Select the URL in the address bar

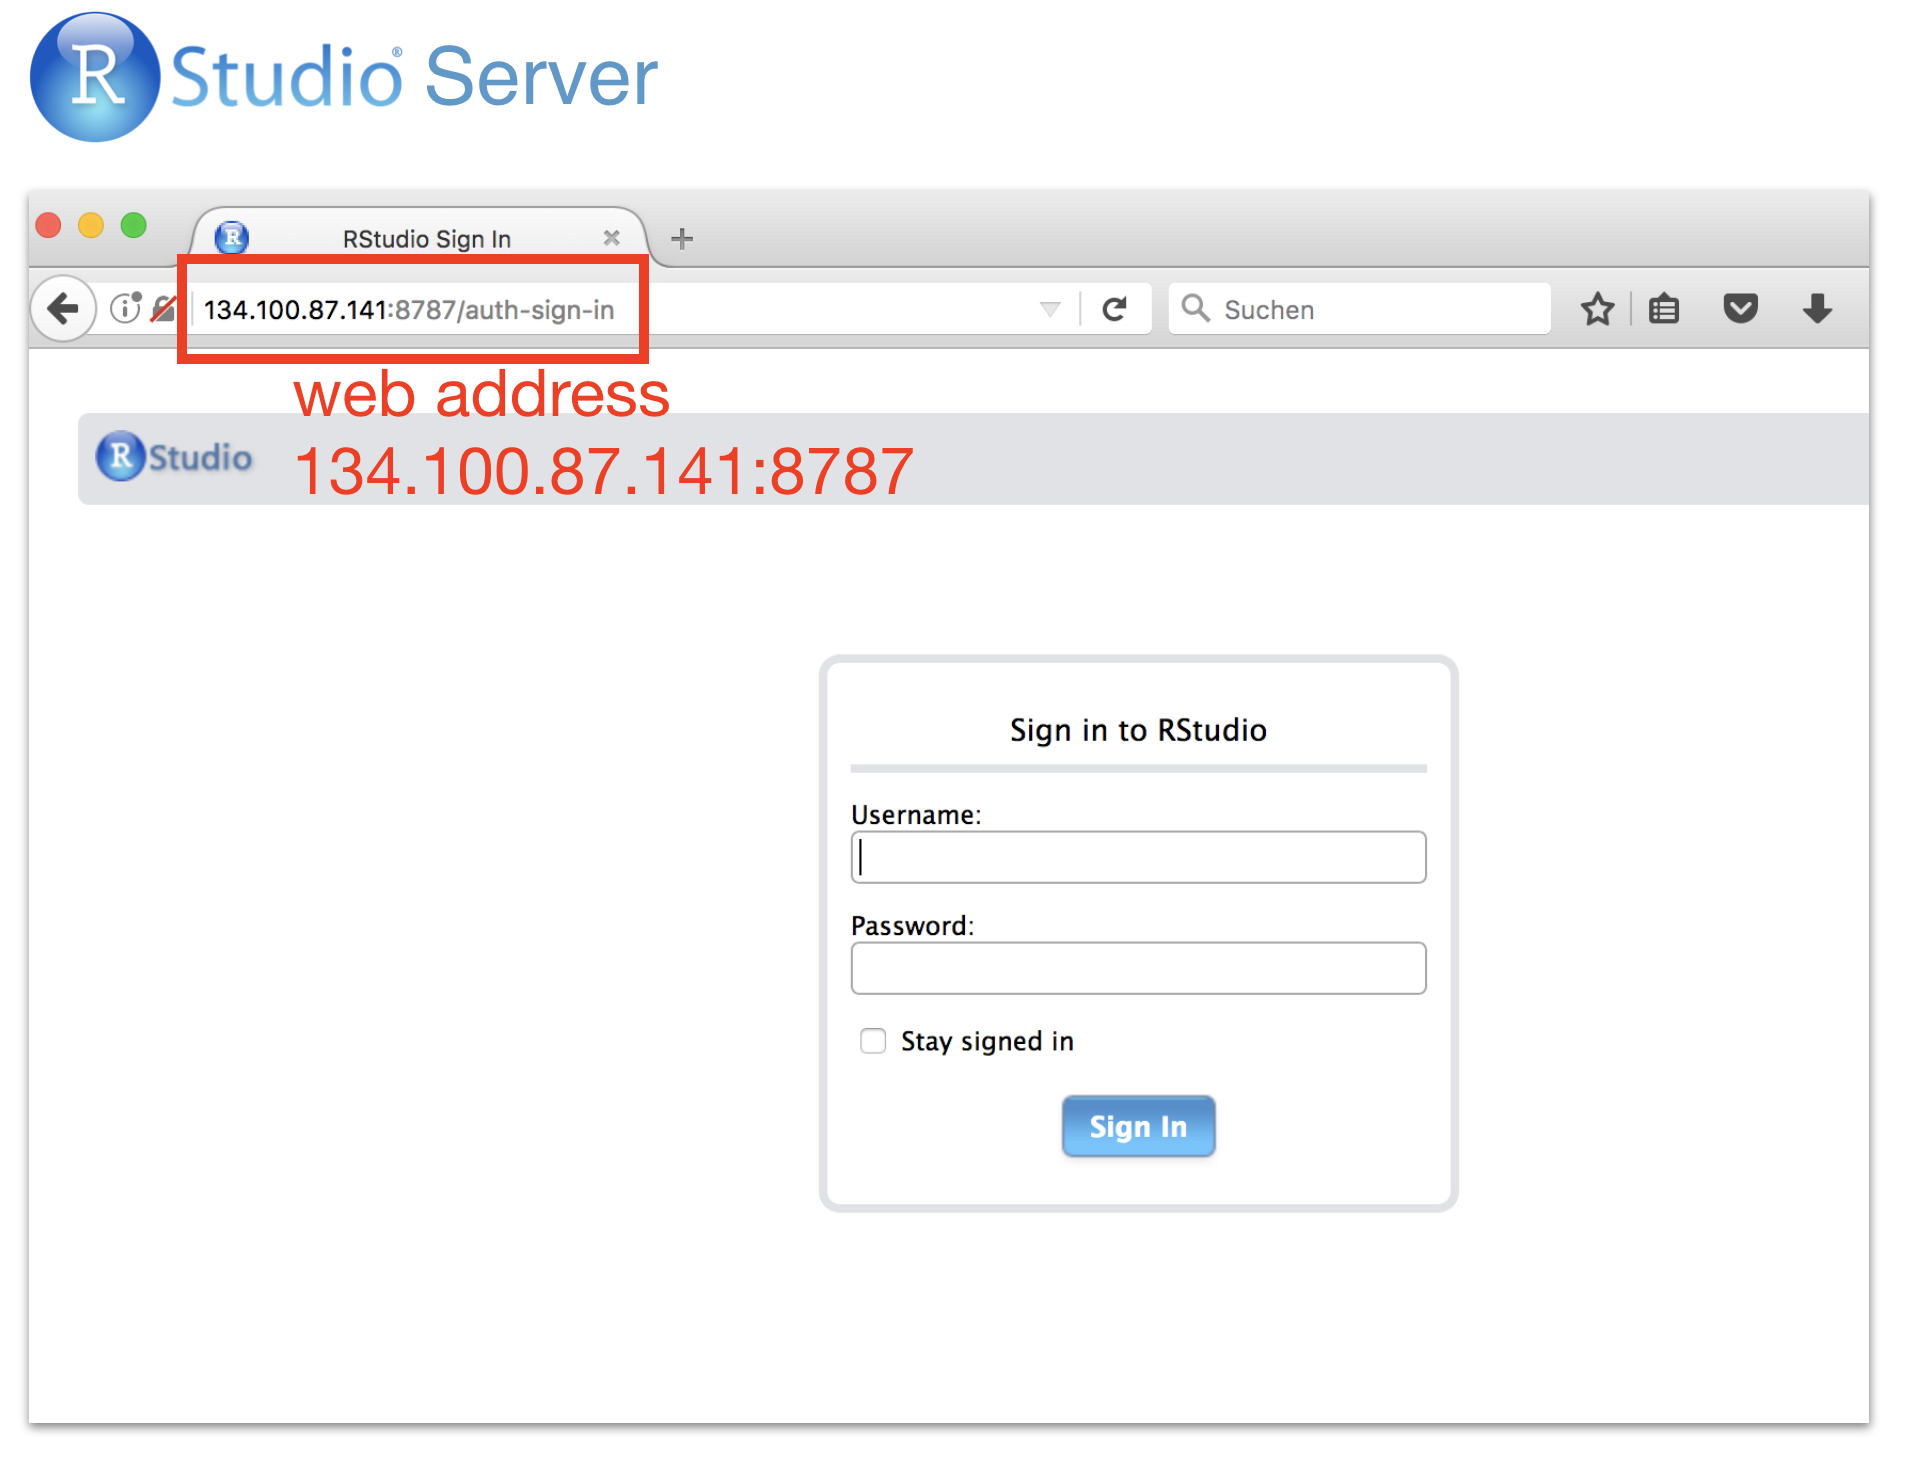coord(409,310)
